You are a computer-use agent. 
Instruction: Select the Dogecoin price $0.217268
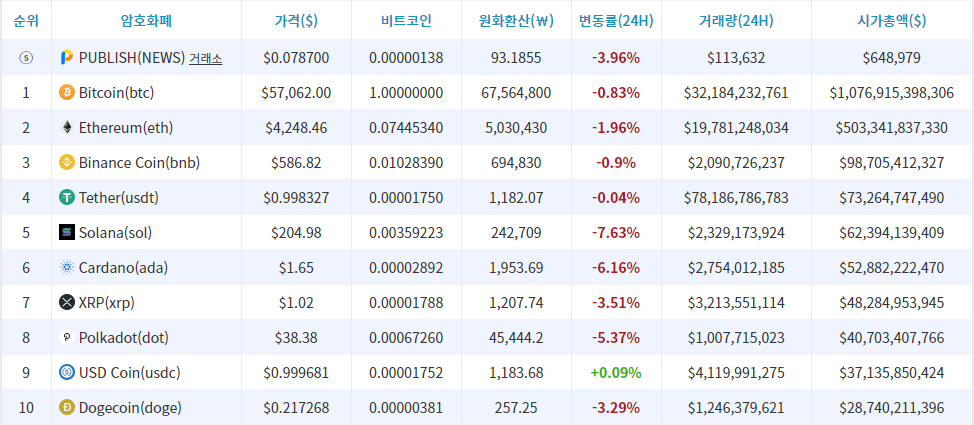tap(296, 408)
